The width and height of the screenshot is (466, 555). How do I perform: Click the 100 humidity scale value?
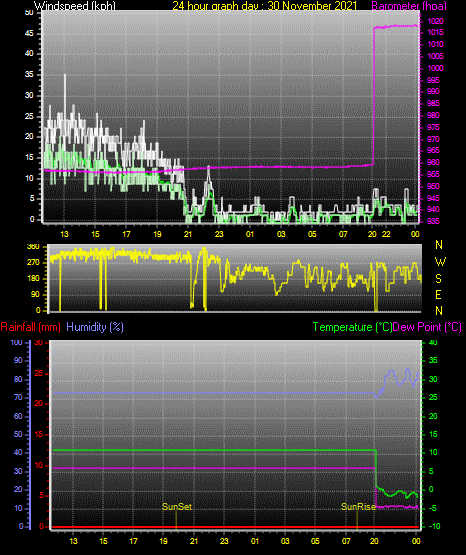pyautogui.click(x=17, y=343)
